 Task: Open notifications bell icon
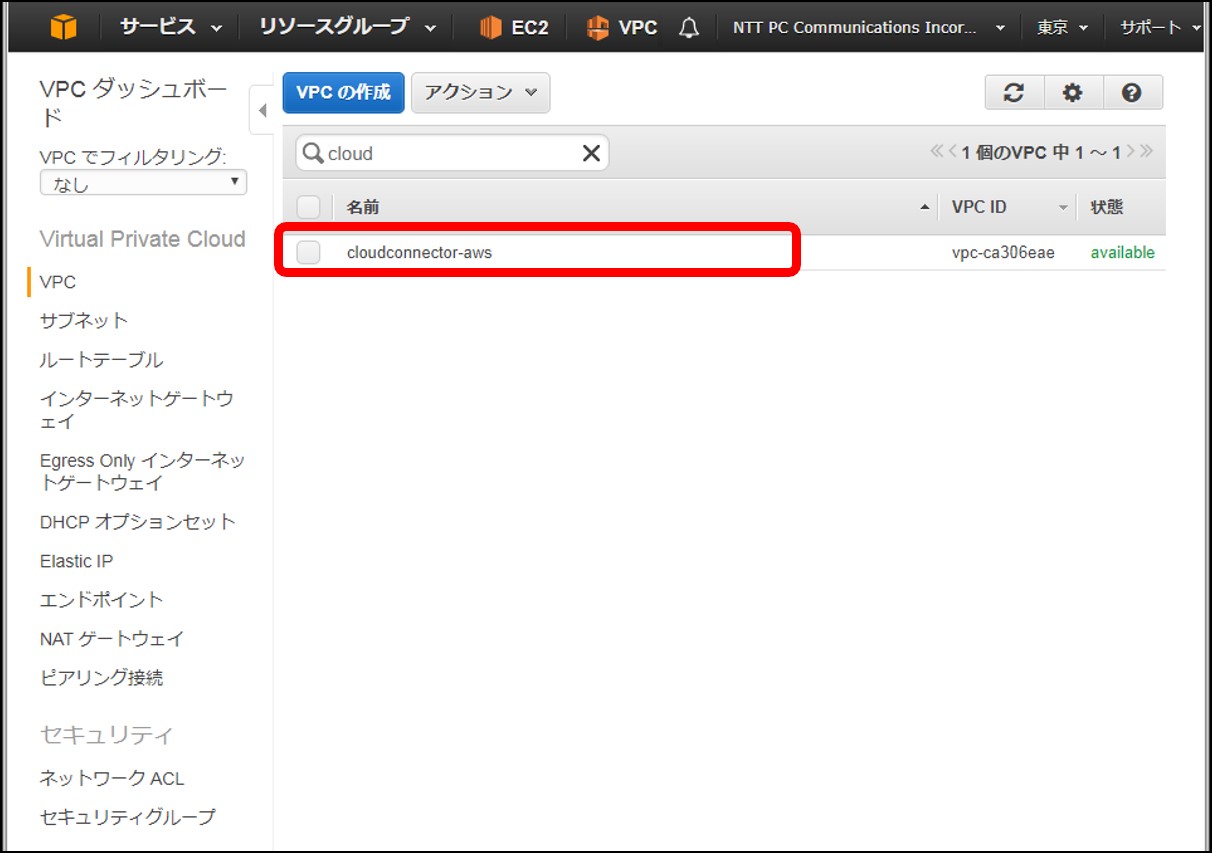[x=689, y=27]
